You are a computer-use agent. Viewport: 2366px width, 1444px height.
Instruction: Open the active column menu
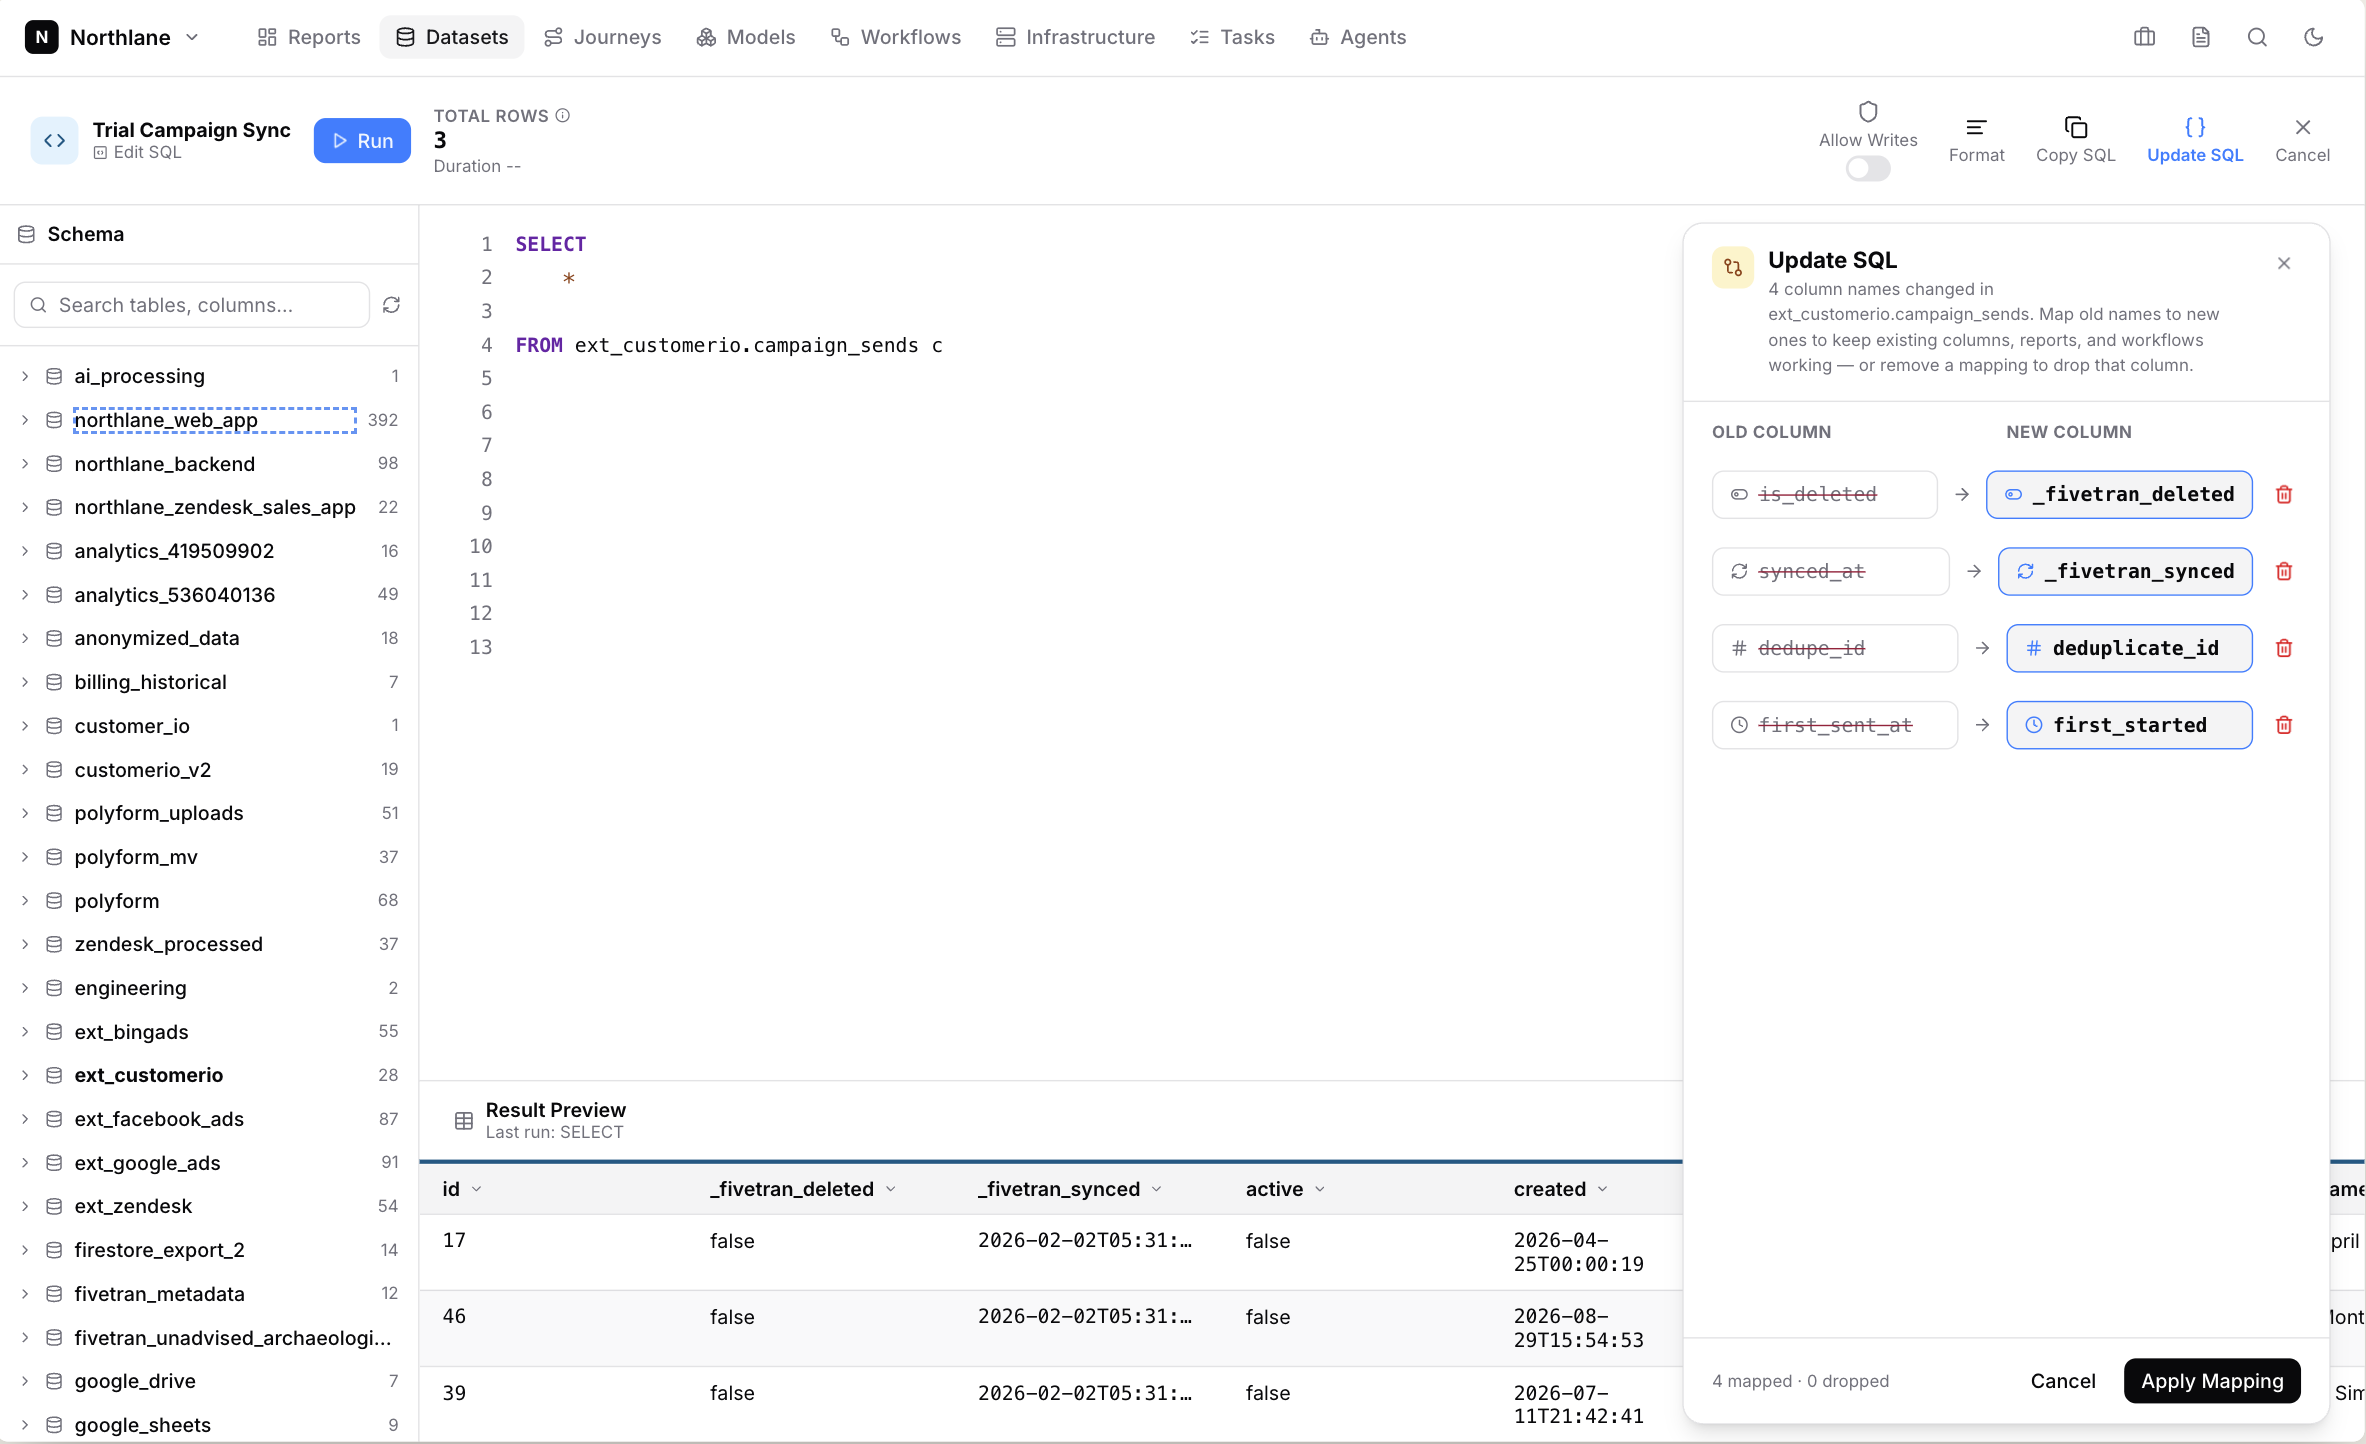coord(1320,1189)
